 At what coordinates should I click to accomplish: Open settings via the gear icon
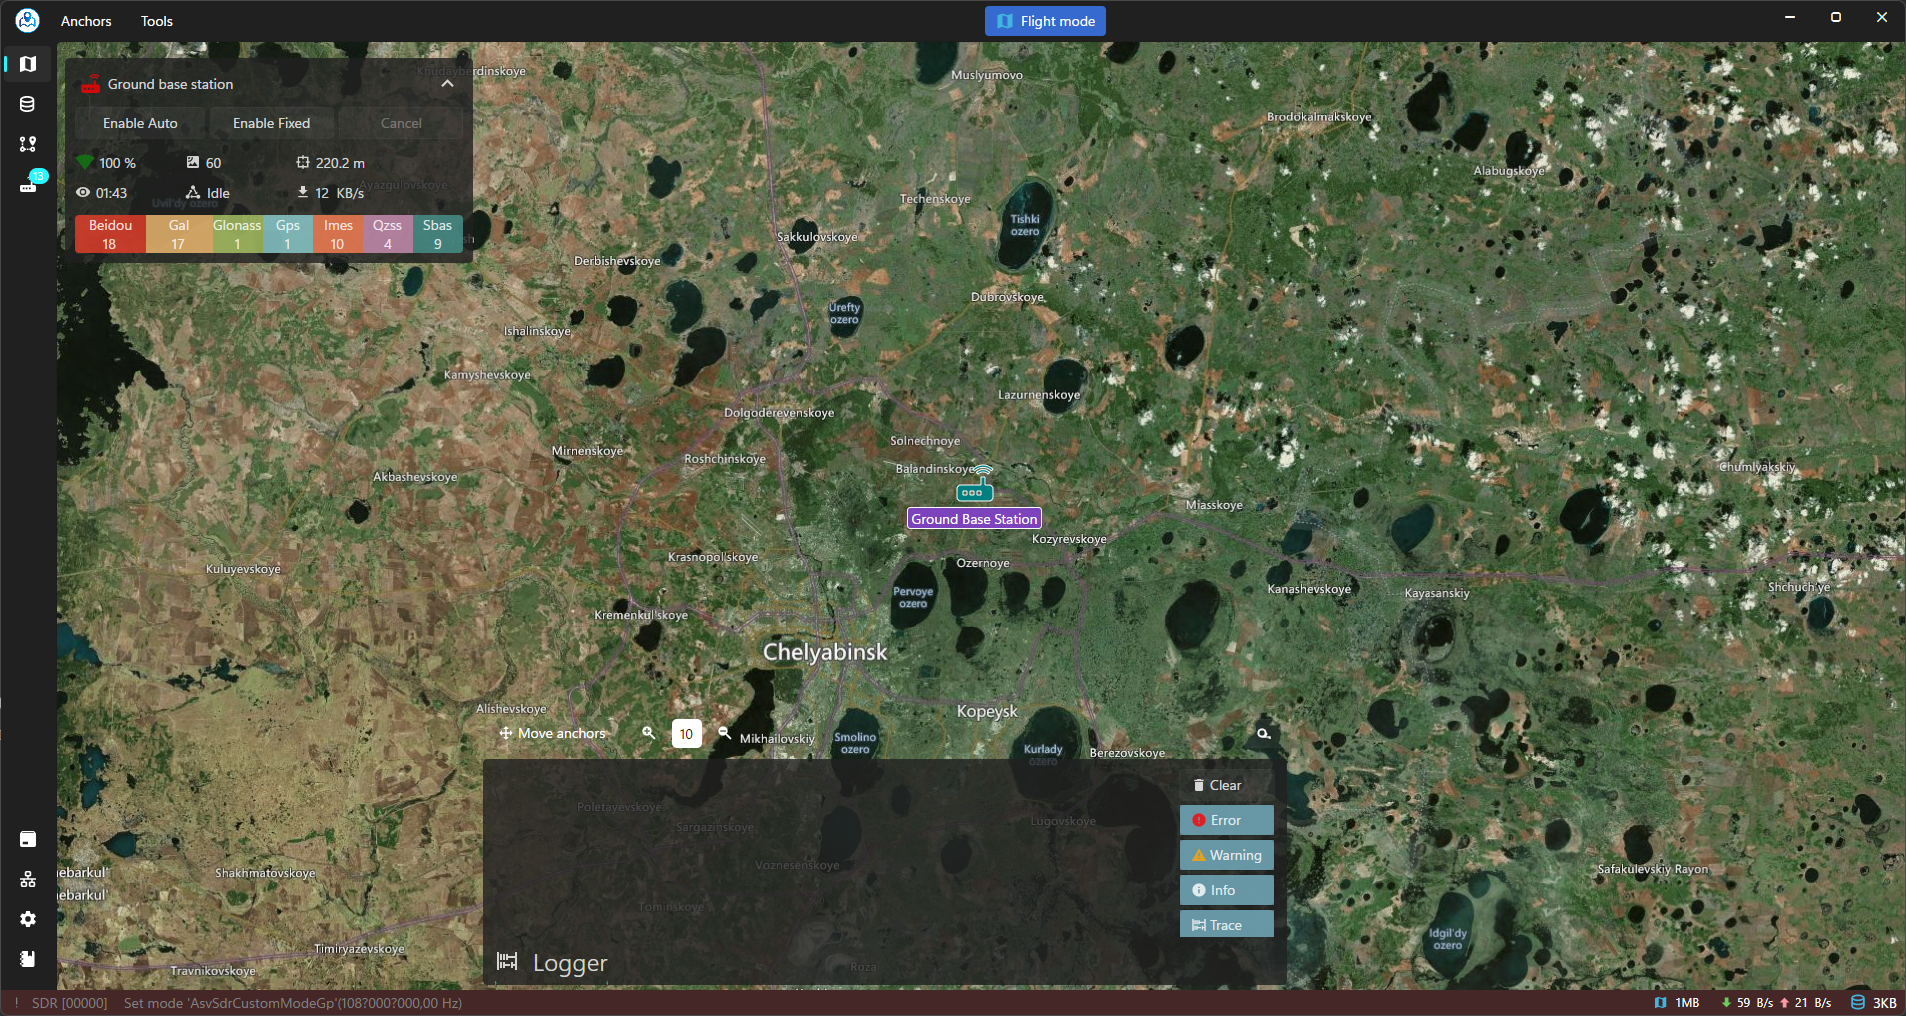(x=28, y=919)
